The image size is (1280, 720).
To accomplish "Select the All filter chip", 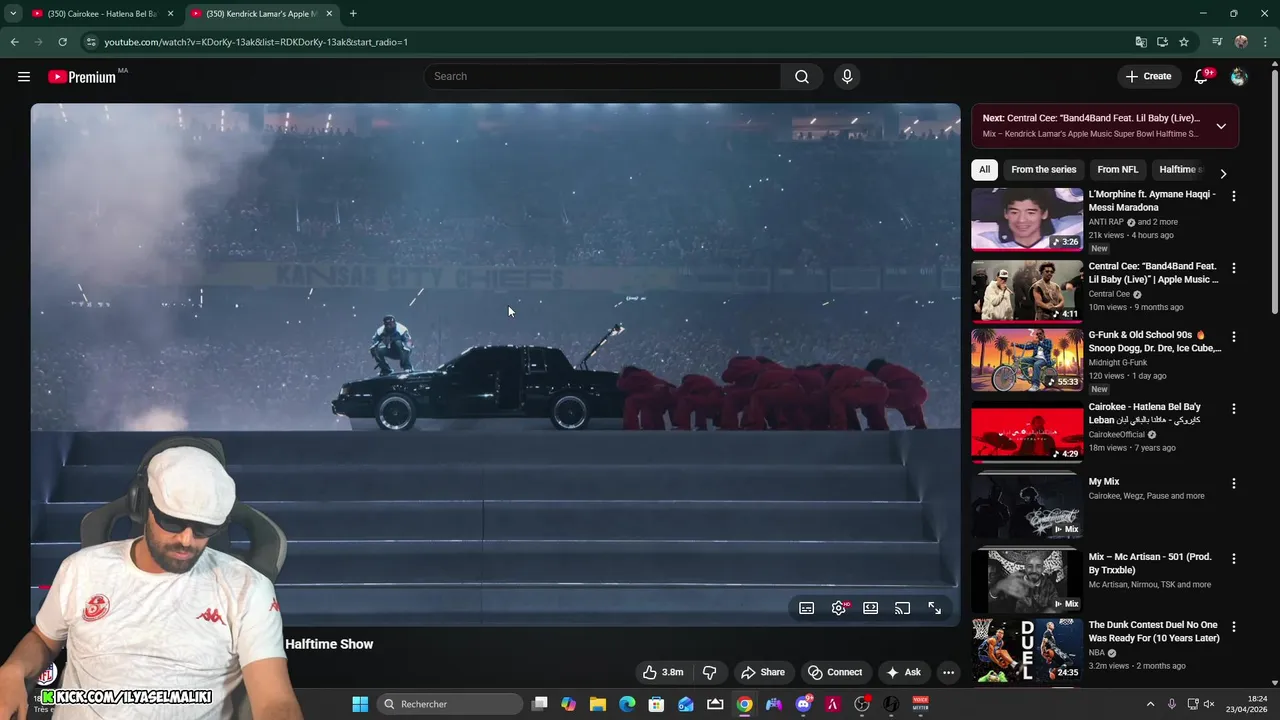I will pos(985,170).
